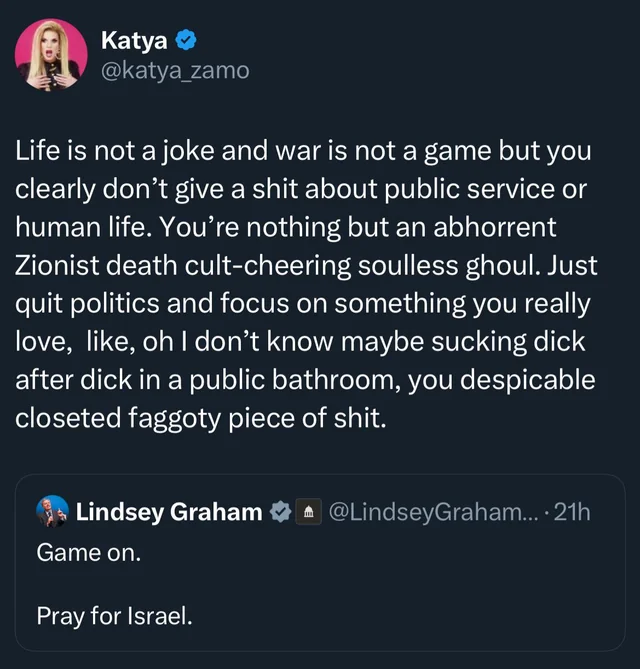Click the blue verified badge beside Katya
Viewport: 640px width, 669px height.
click(186, 41)
